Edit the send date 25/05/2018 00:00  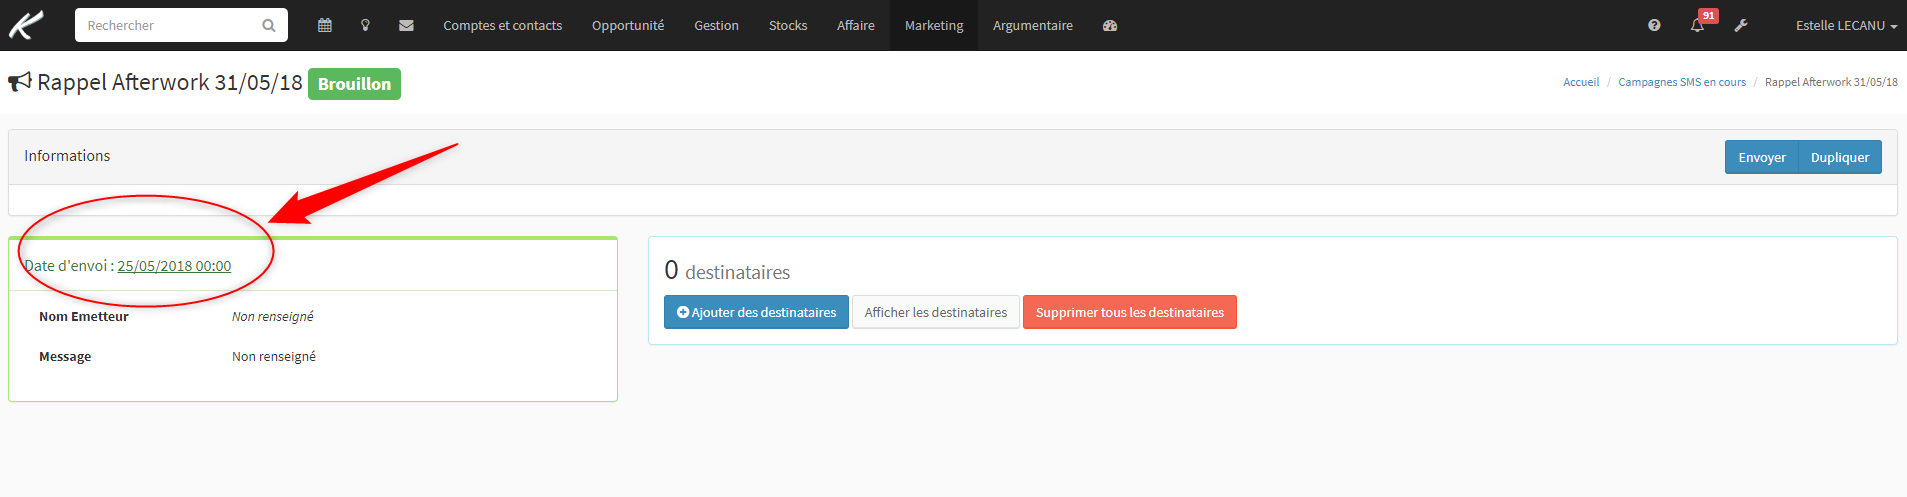click(x=174, y=266)
